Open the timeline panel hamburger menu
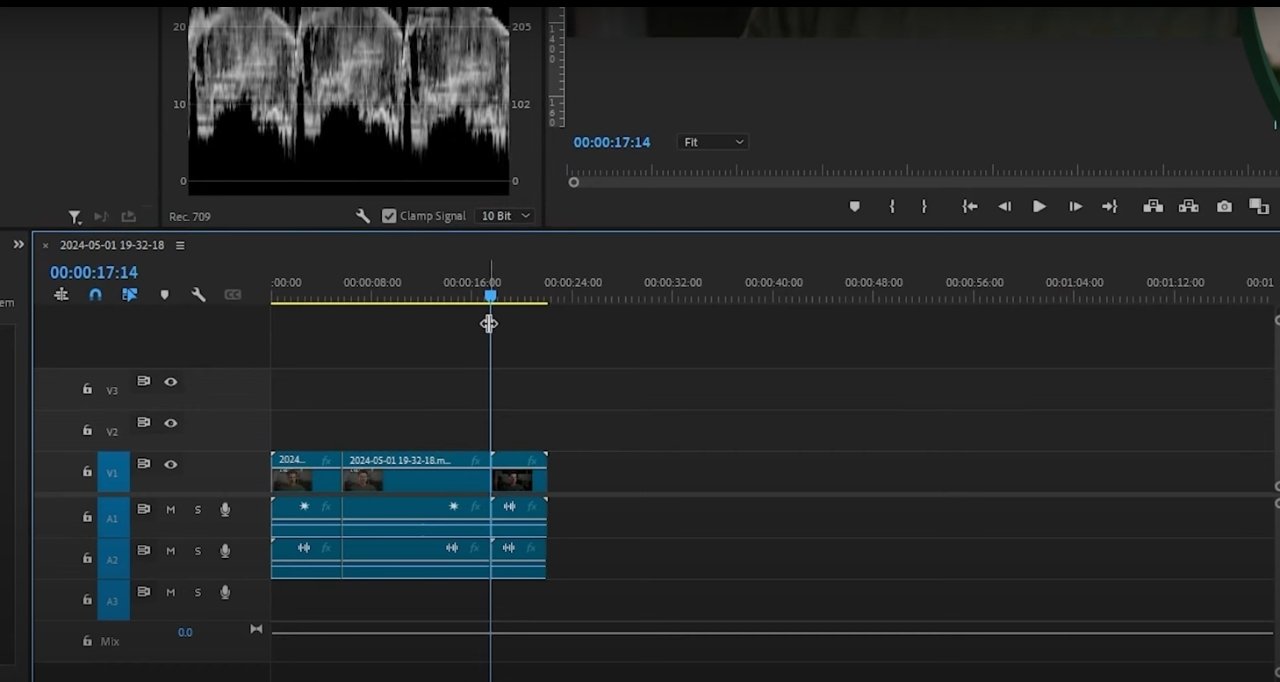 pyautogui.click(x=180, y=245)
